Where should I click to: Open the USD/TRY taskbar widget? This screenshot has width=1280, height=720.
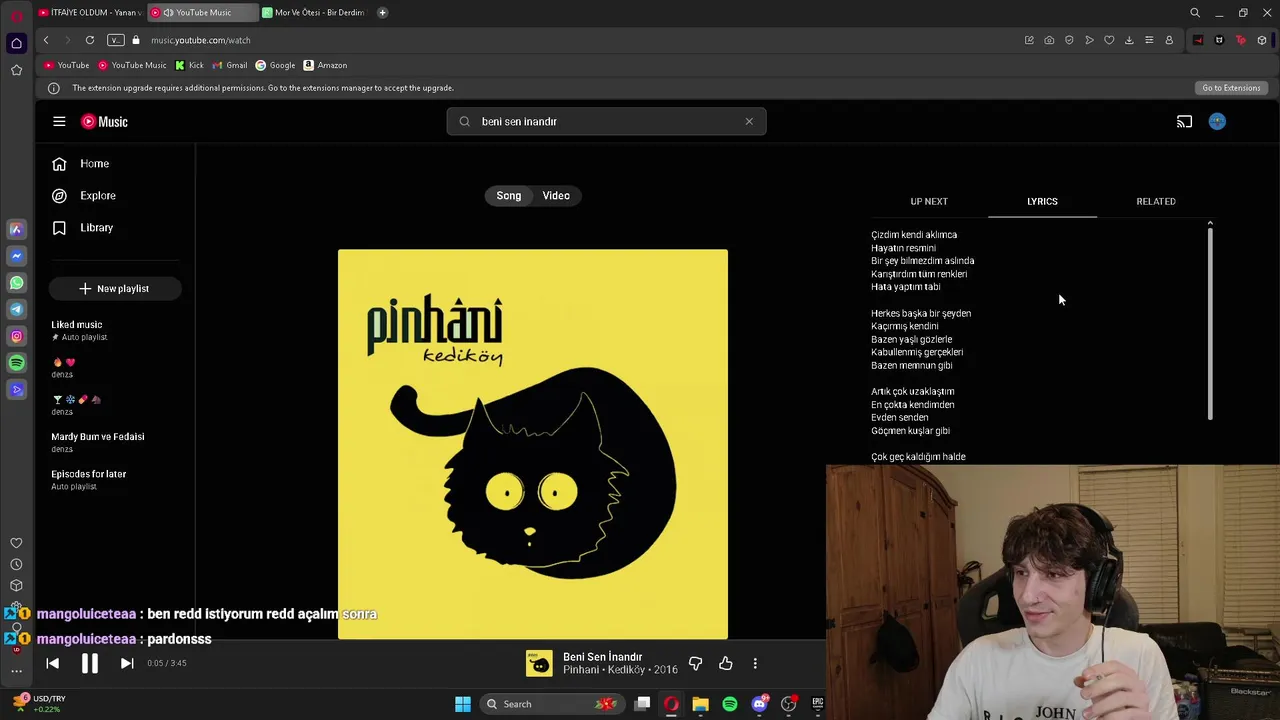pos(40,703)
